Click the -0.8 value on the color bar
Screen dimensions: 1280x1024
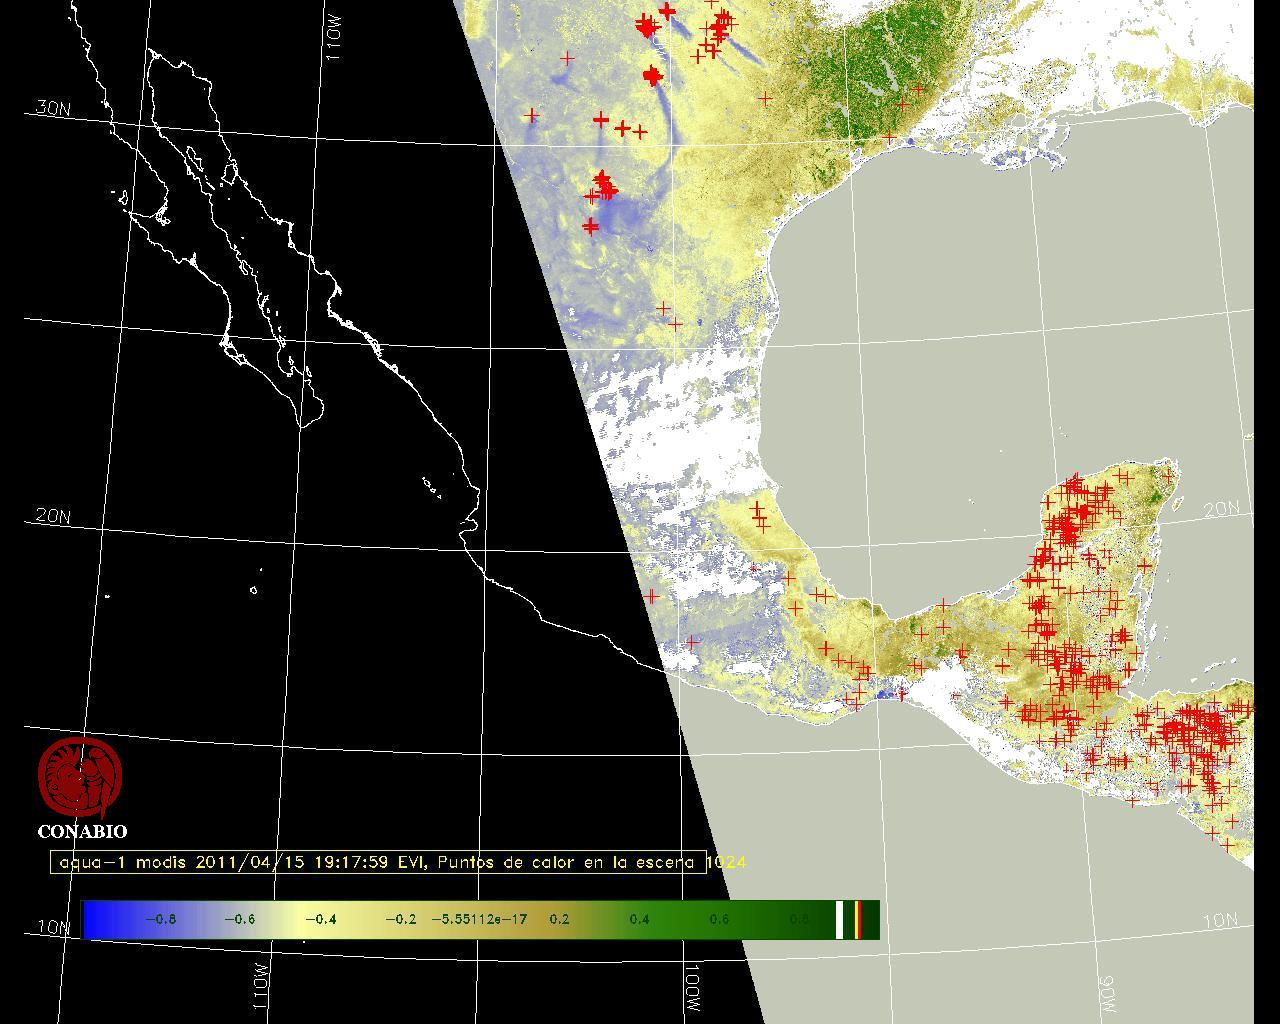click(x=160, y=919)
